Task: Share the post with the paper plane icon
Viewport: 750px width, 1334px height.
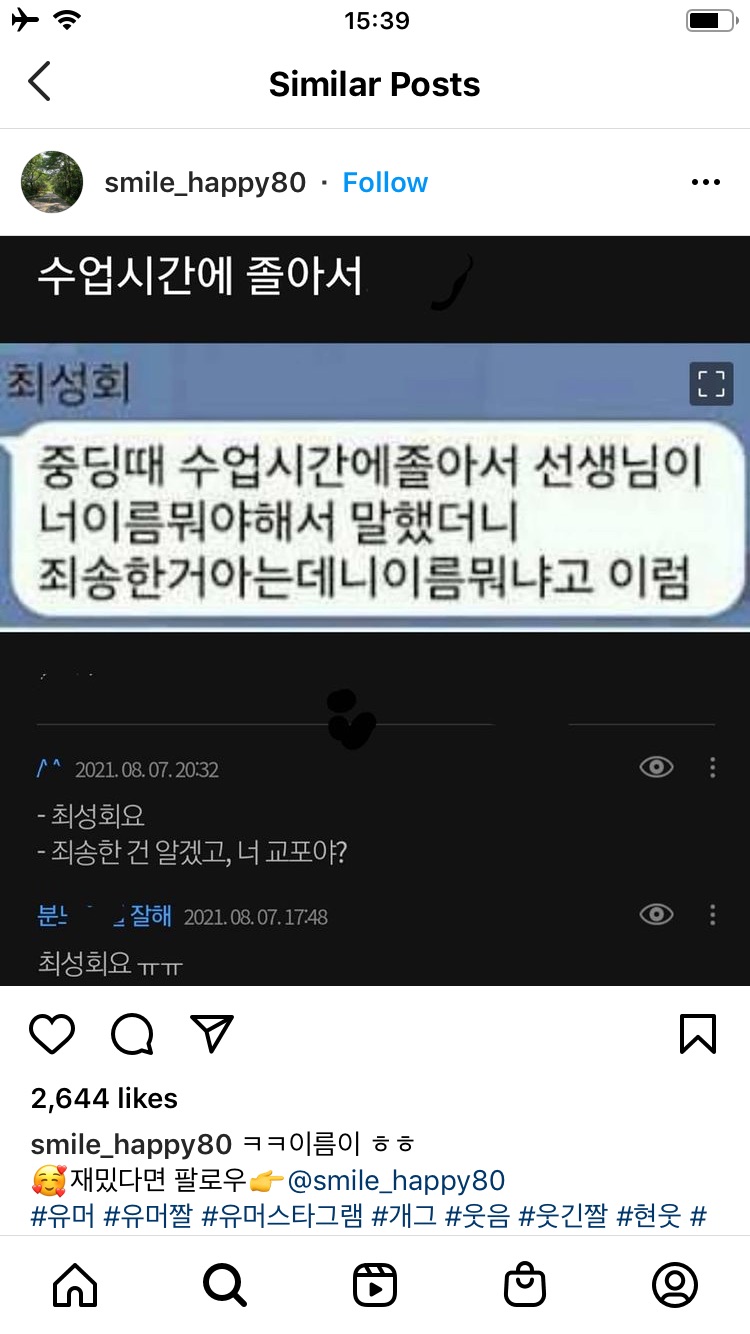Action: coord(211,1033)
